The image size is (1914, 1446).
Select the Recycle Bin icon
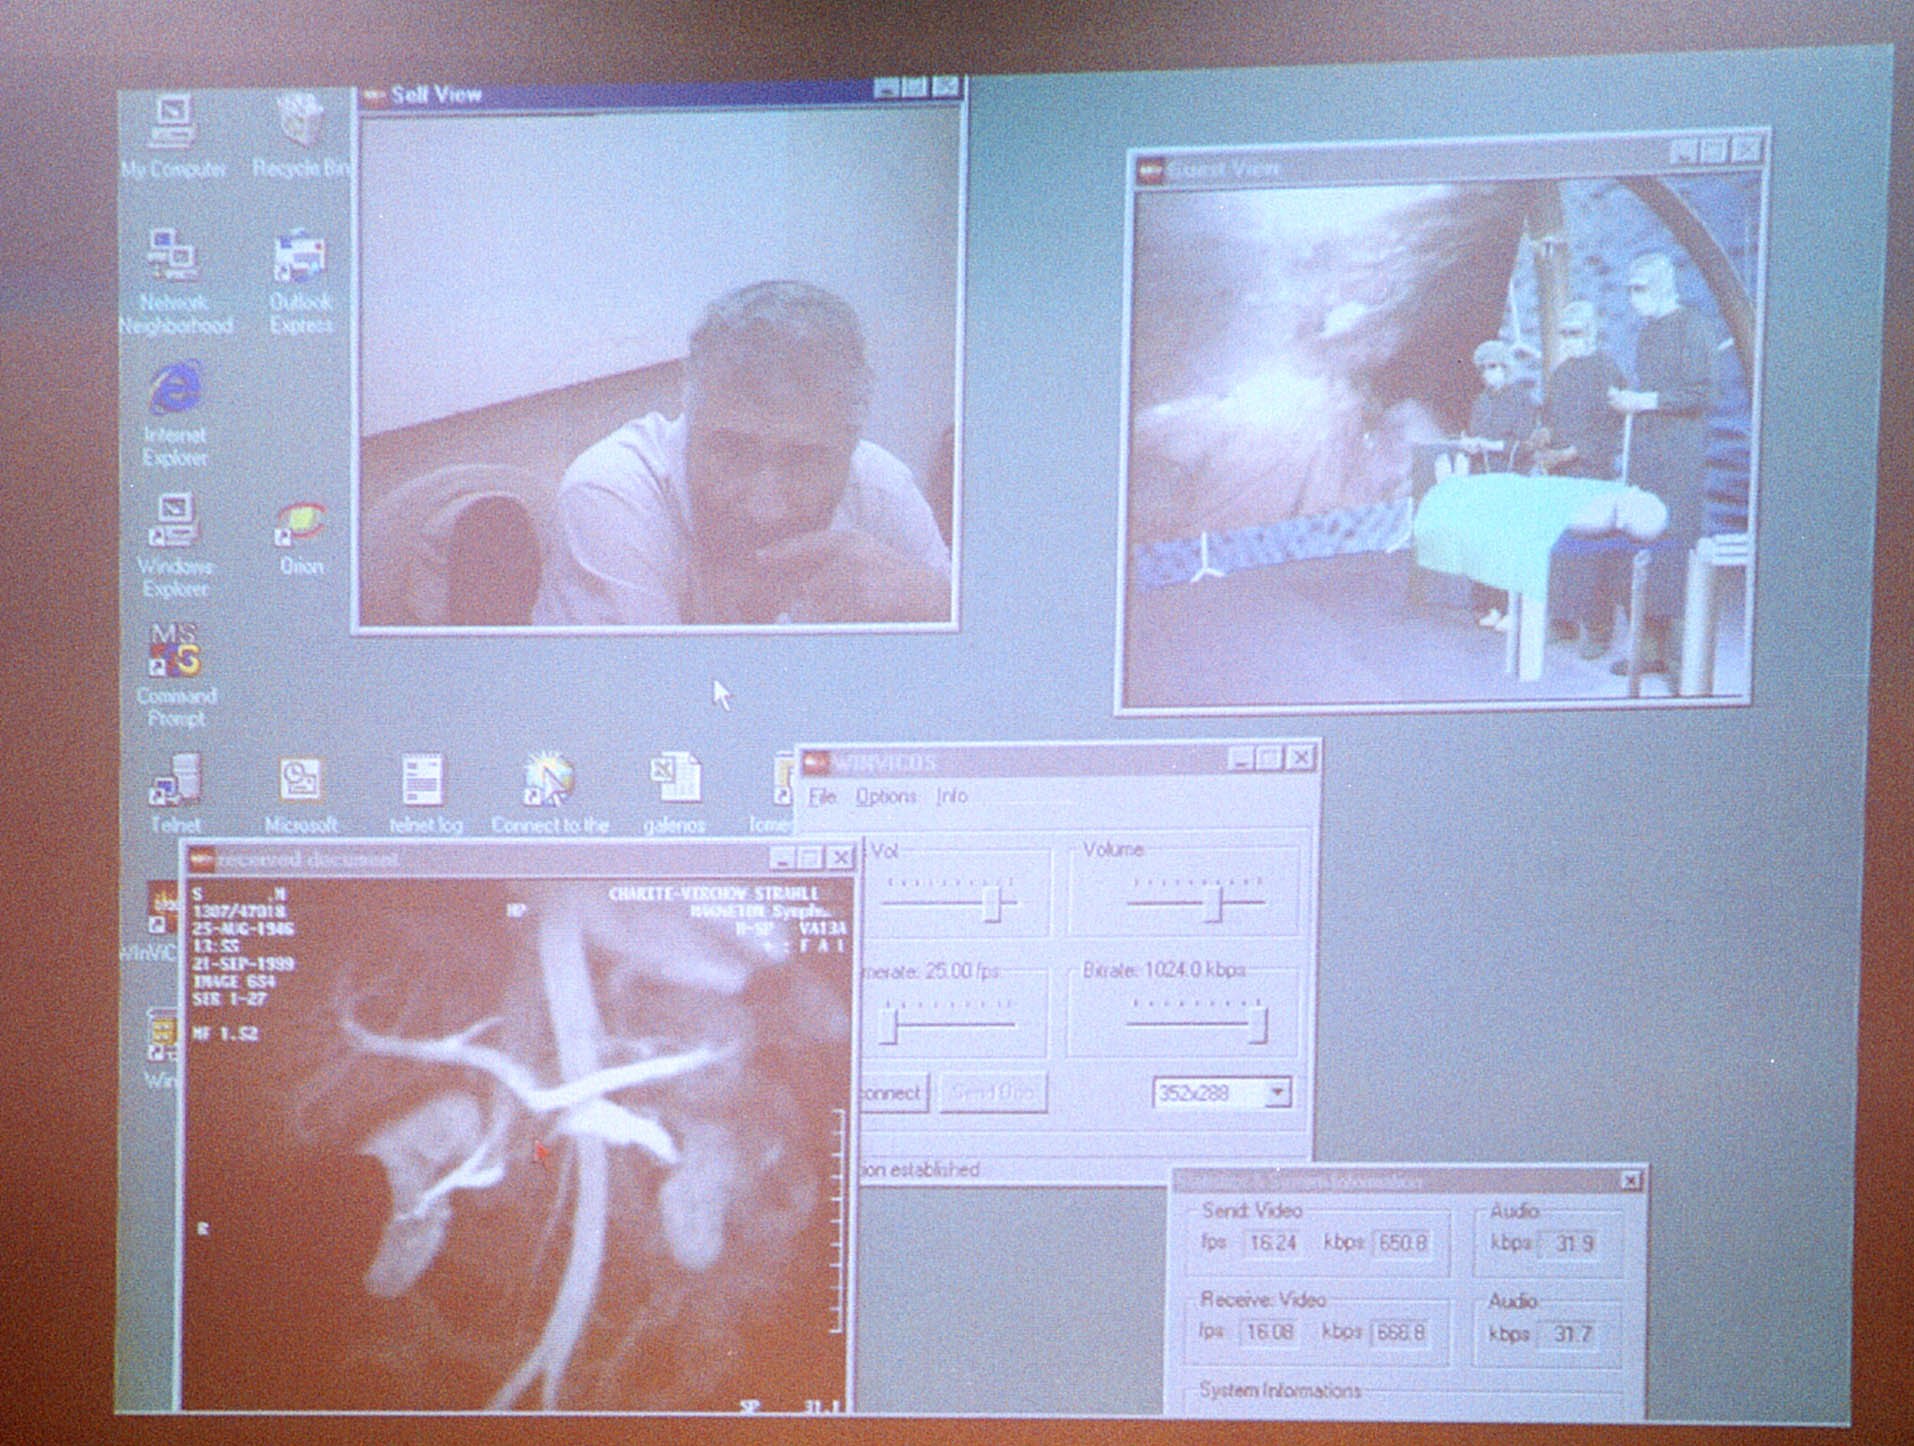click(300, 135)
